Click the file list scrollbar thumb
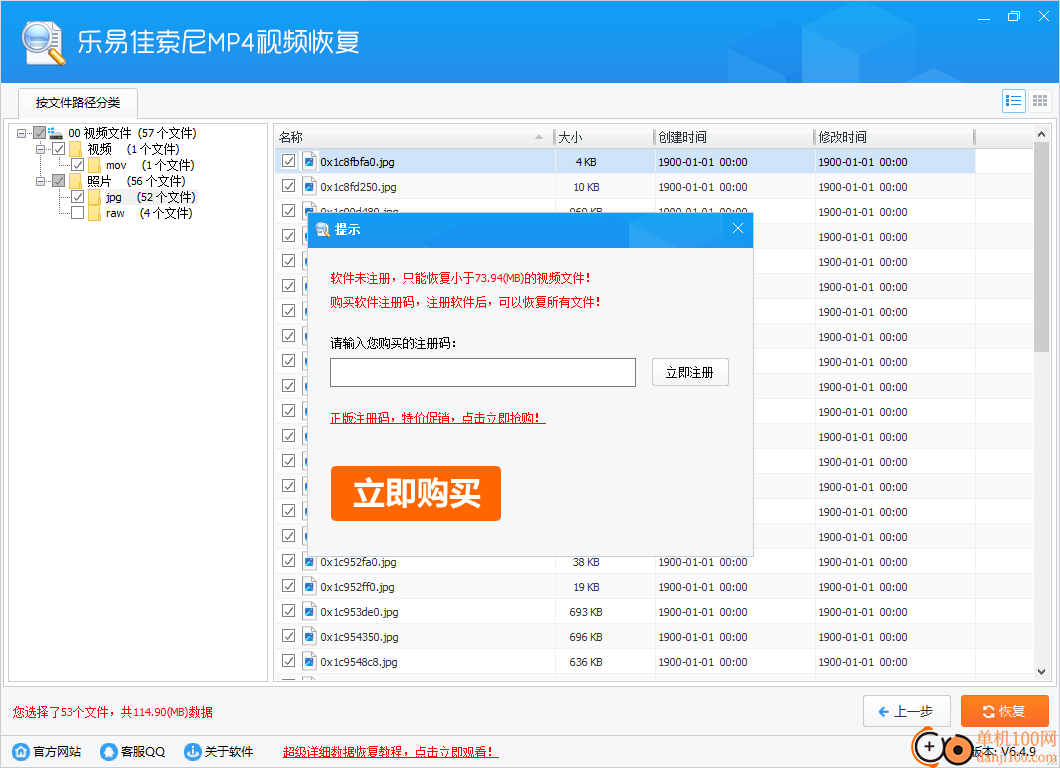This screenshot has height=768, width=1060. (1041, 247)
